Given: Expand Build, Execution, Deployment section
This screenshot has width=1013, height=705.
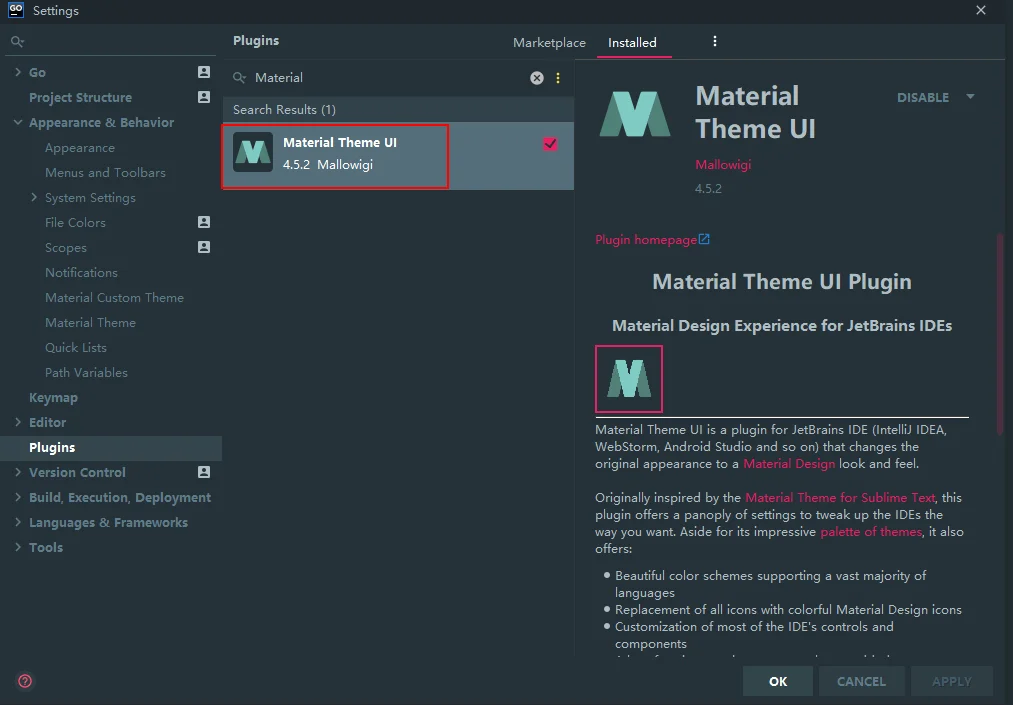Looking at the screenshot, I should 17,497.
